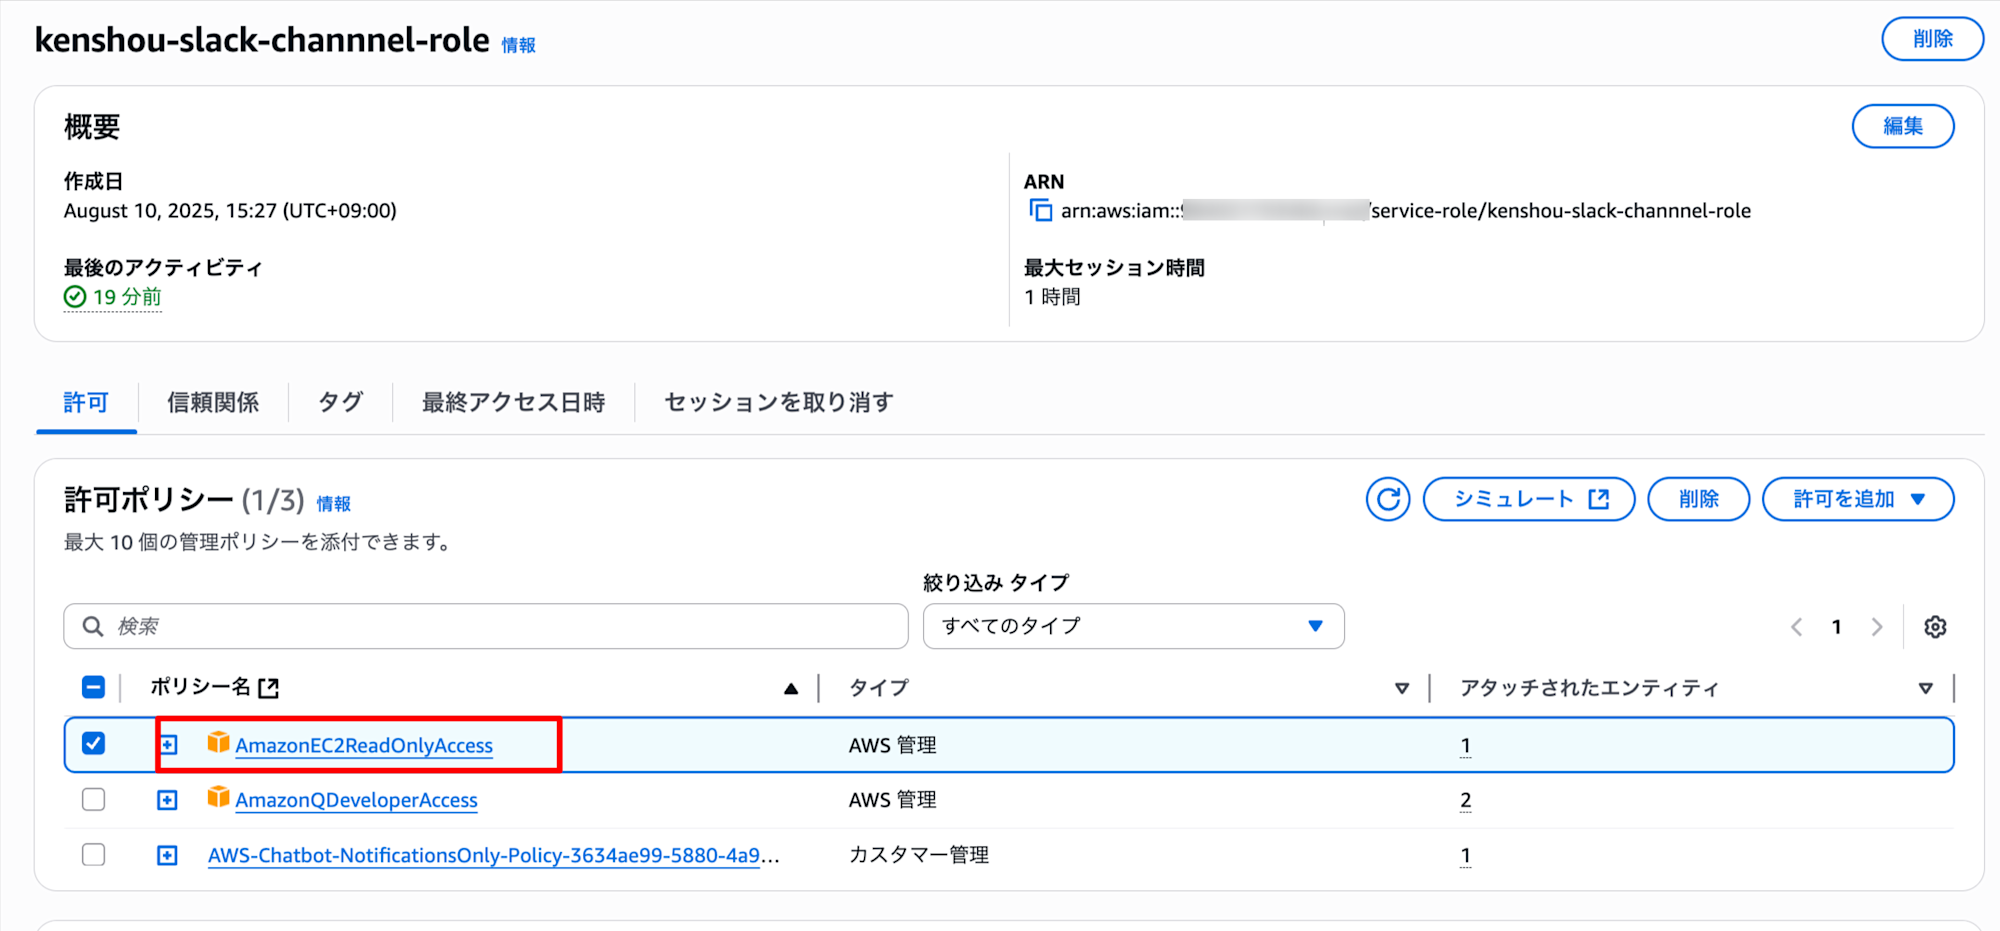This screenshot has height=931, width=2000.
Task: Sort by アタッチされたエンティティ column arrow
Action: [1926, 688]
